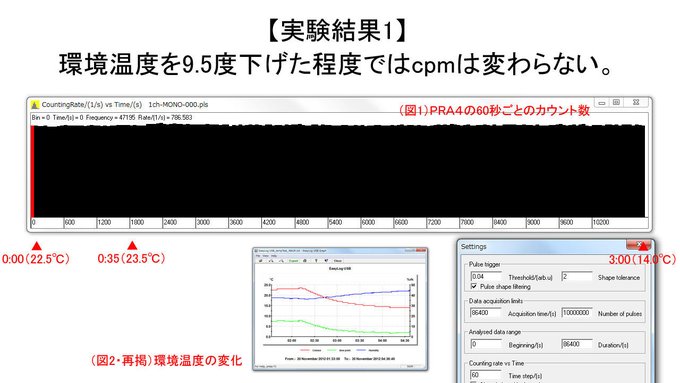Click Export in the EasyLog toolbar
680x383 pixels.
[x=294, y=261]
